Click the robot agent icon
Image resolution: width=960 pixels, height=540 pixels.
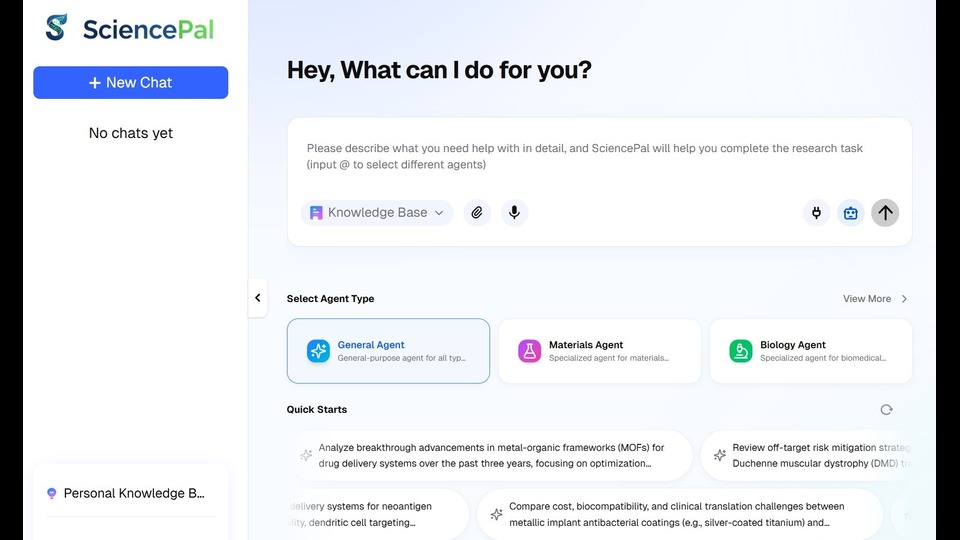850,212
